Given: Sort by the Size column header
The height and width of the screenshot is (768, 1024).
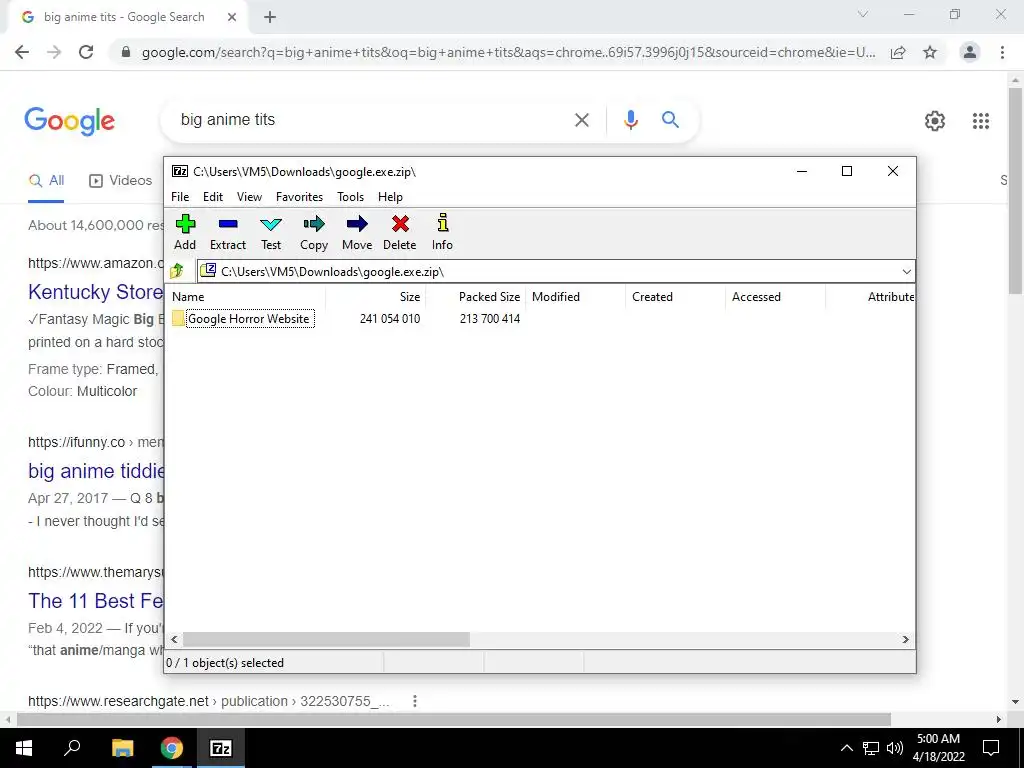Looking at the screenshot, I should point(410,296).
